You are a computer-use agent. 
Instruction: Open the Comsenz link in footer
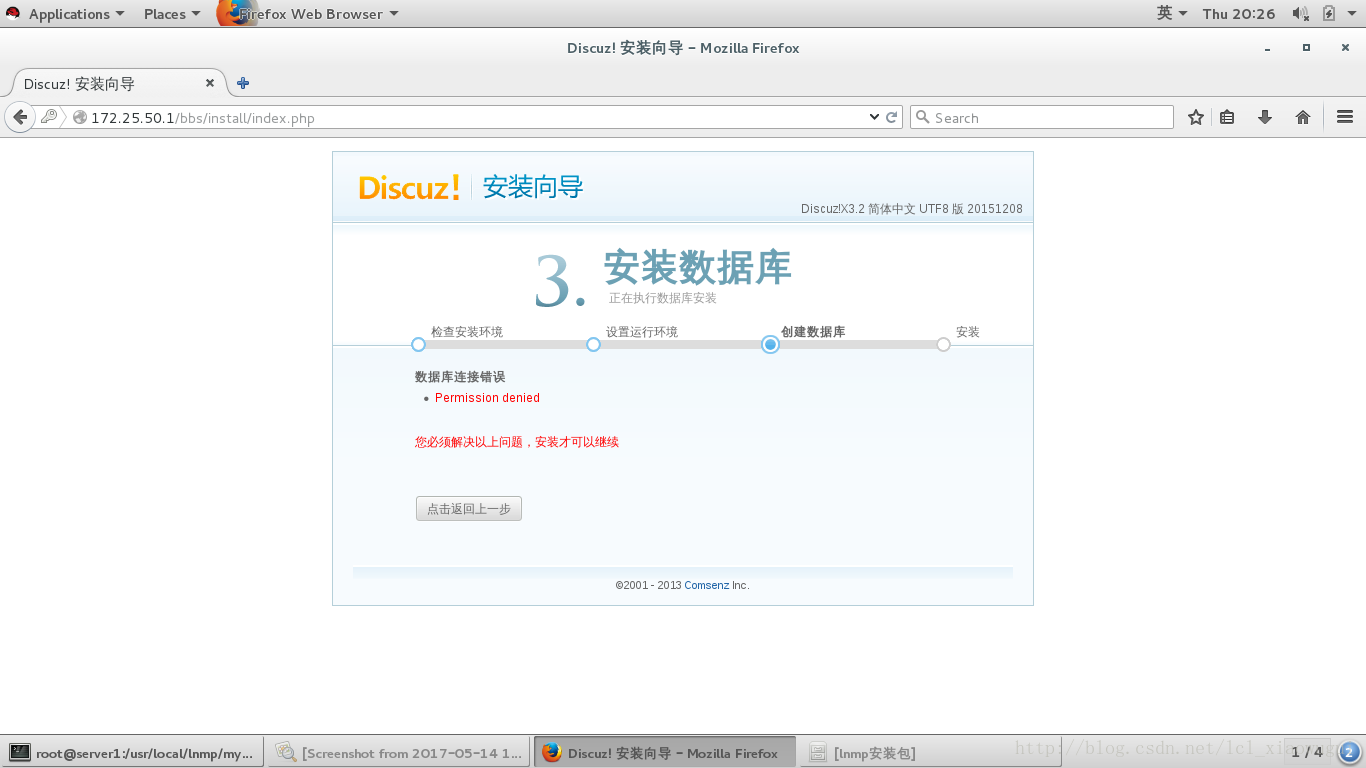point(706,585)
